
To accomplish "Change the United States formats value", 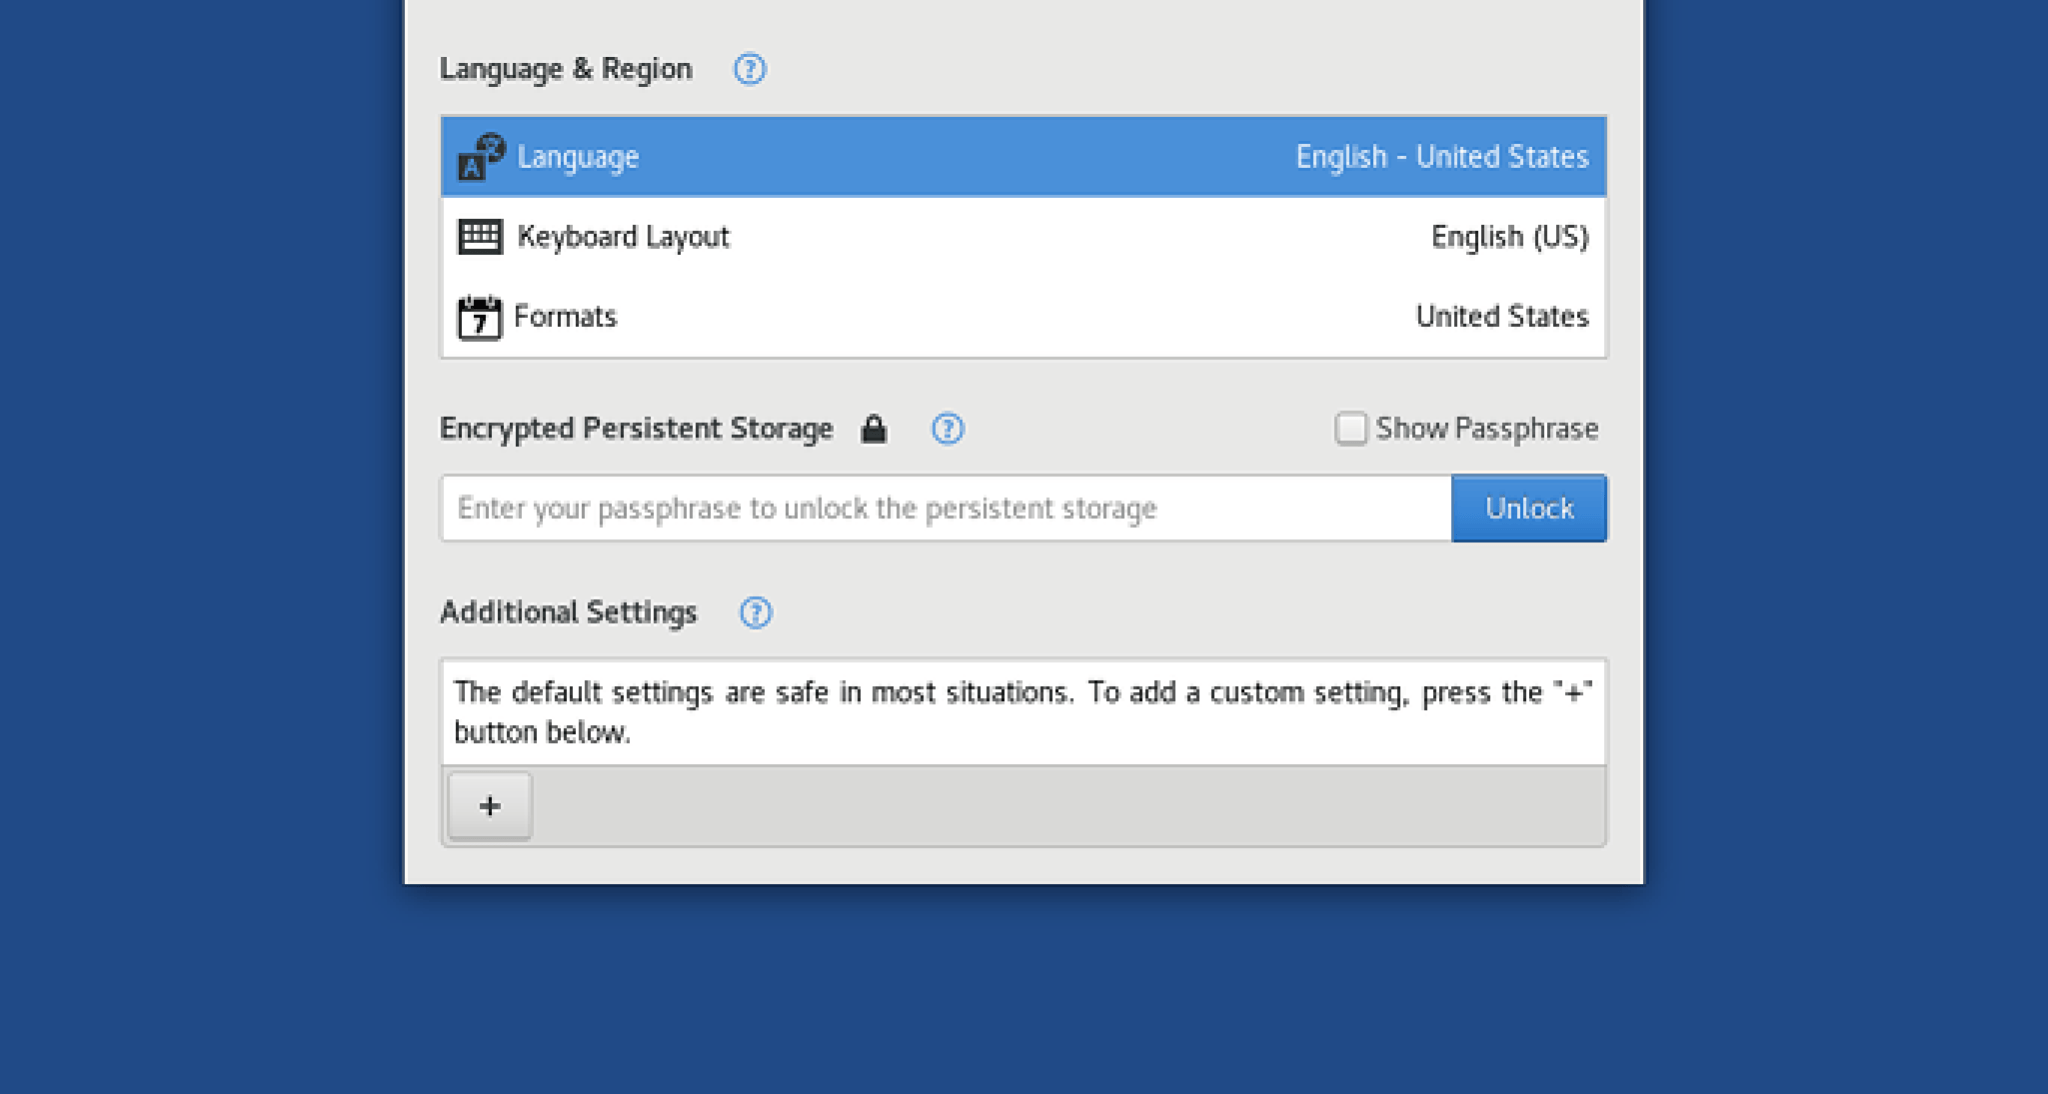I will click(x=1501, y=317).
